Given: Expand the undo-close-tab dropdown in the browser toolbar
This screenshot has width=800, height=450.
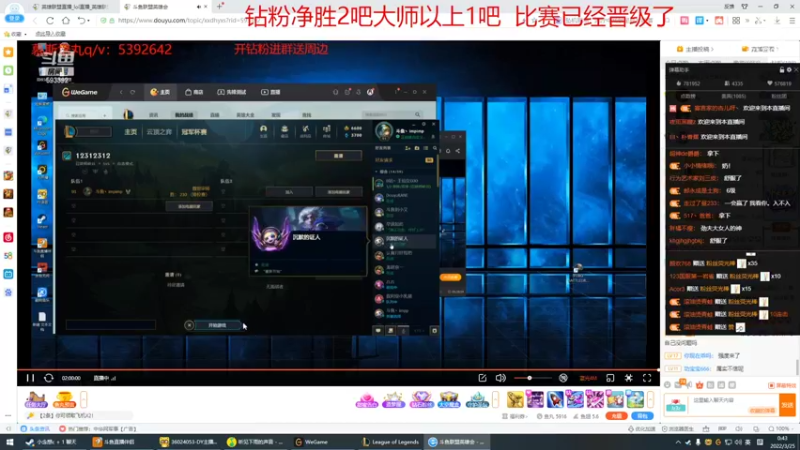Looking at the screenshot, I should click(88, 21).
